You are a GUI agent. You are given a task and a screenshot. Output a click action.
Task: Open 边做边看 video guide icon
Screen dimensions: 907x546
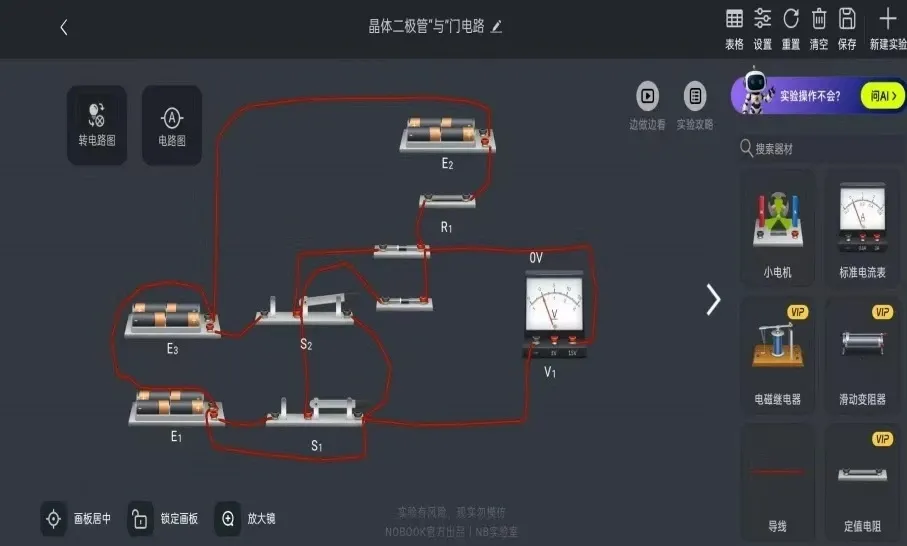pyautogui.click(x=647, y=96)
